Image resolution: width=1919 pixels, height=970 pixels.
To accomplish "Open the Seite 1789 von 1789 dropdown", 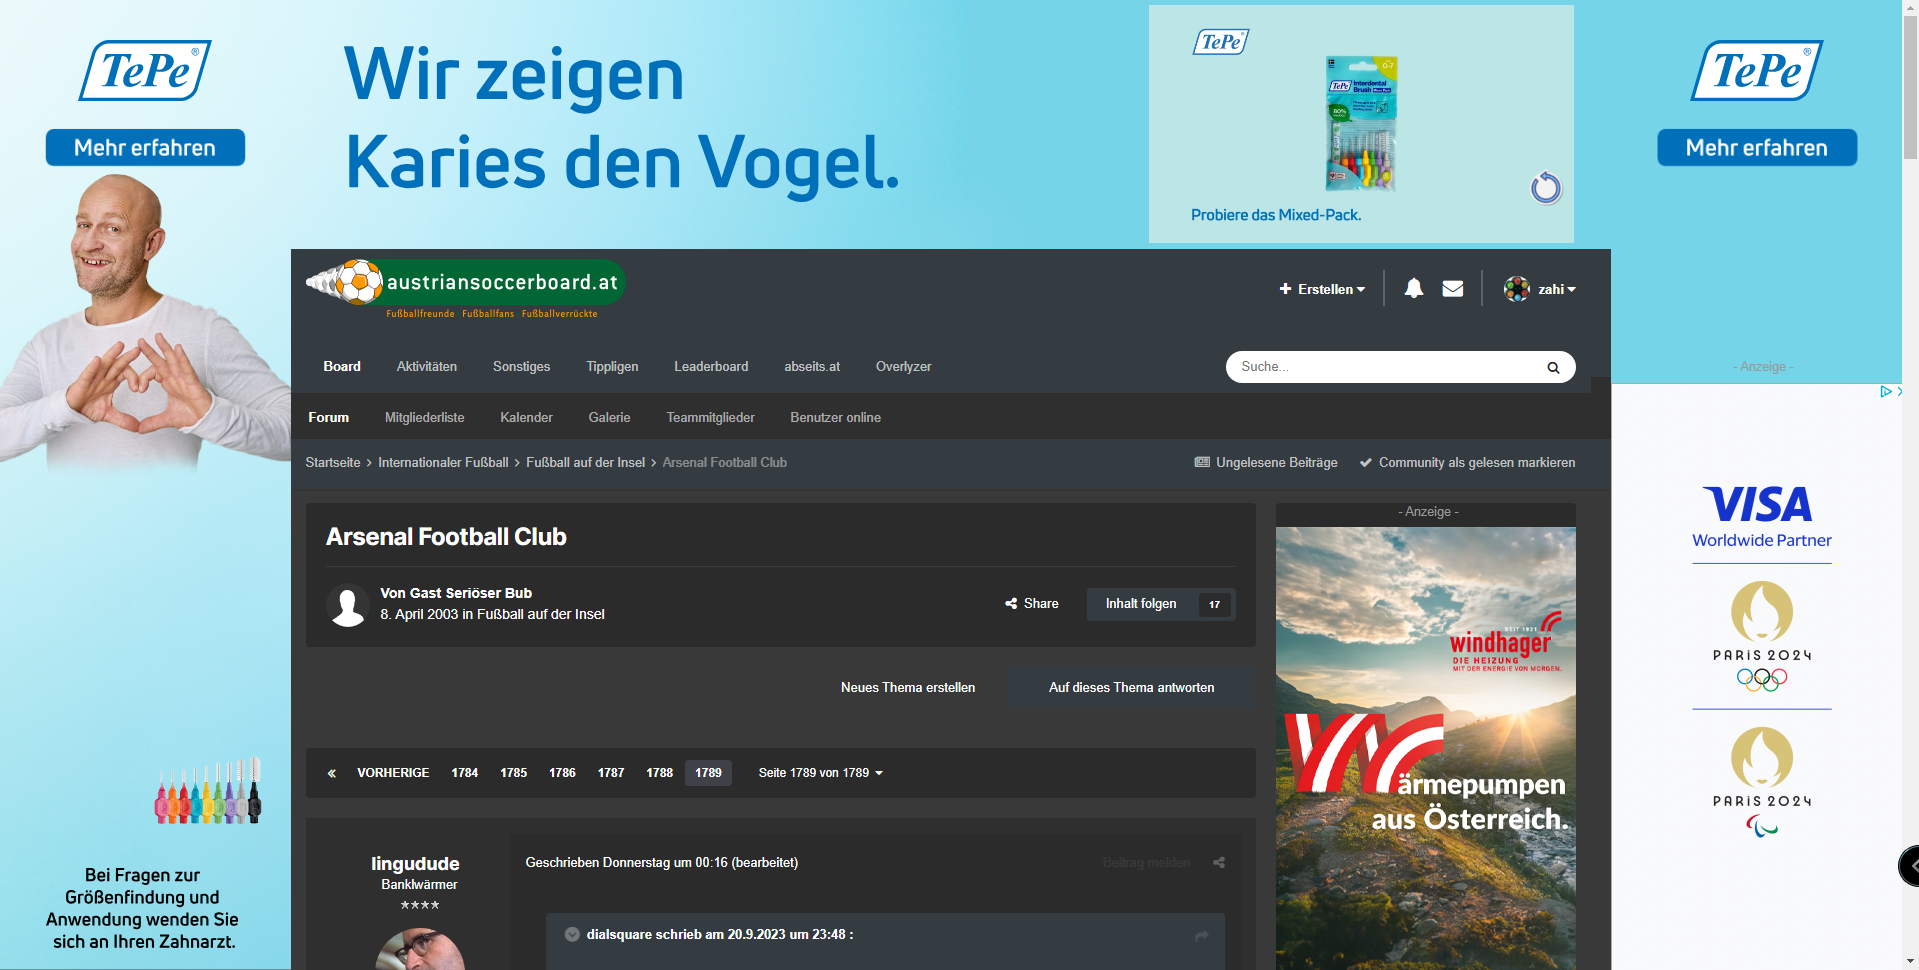I will (x=820, y=773).
